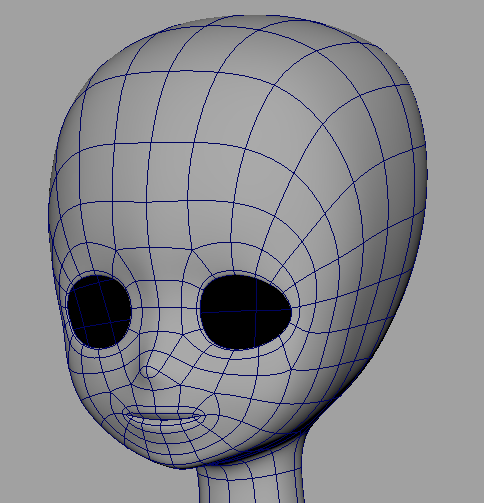
Task: Click the smaller black eye socket opening
Action: 99,312
